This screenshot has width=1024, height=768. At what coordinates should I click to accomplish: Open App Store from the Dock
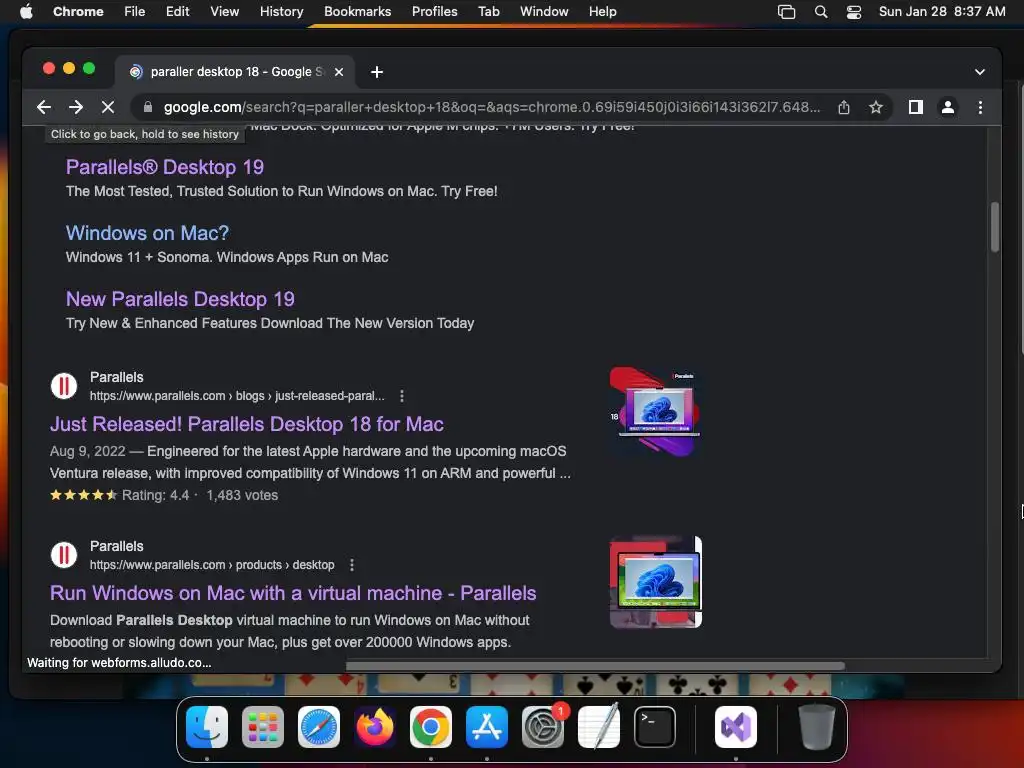487,727
